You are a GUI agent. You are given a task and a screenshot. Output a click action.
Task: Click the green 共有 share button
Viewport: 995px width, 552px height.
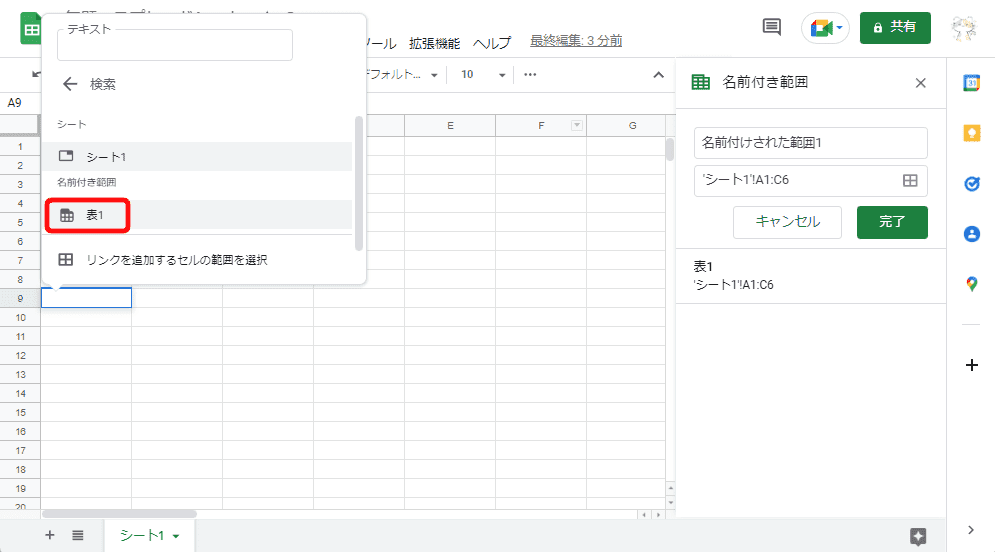(895, 27)
